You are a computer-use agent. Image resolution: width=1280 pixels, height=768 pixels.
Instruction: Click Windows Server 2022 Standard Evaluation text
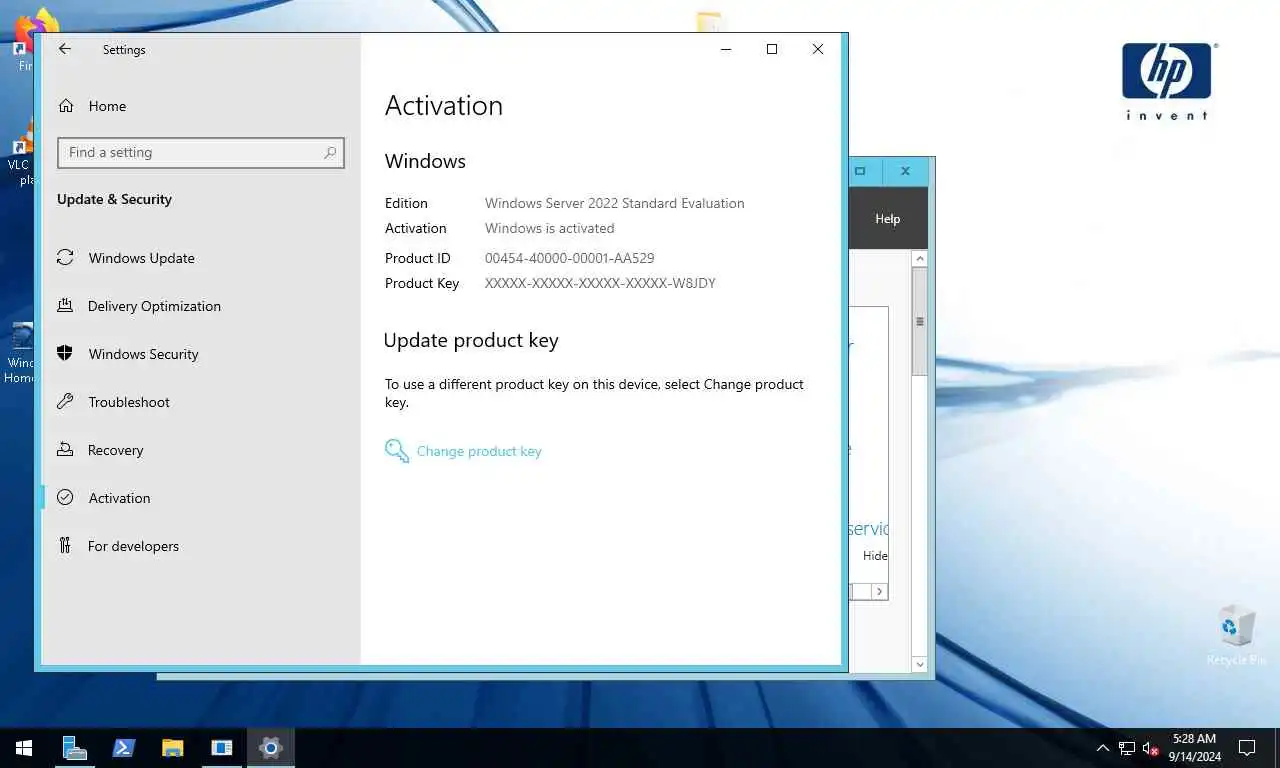[x=615, y=203]
